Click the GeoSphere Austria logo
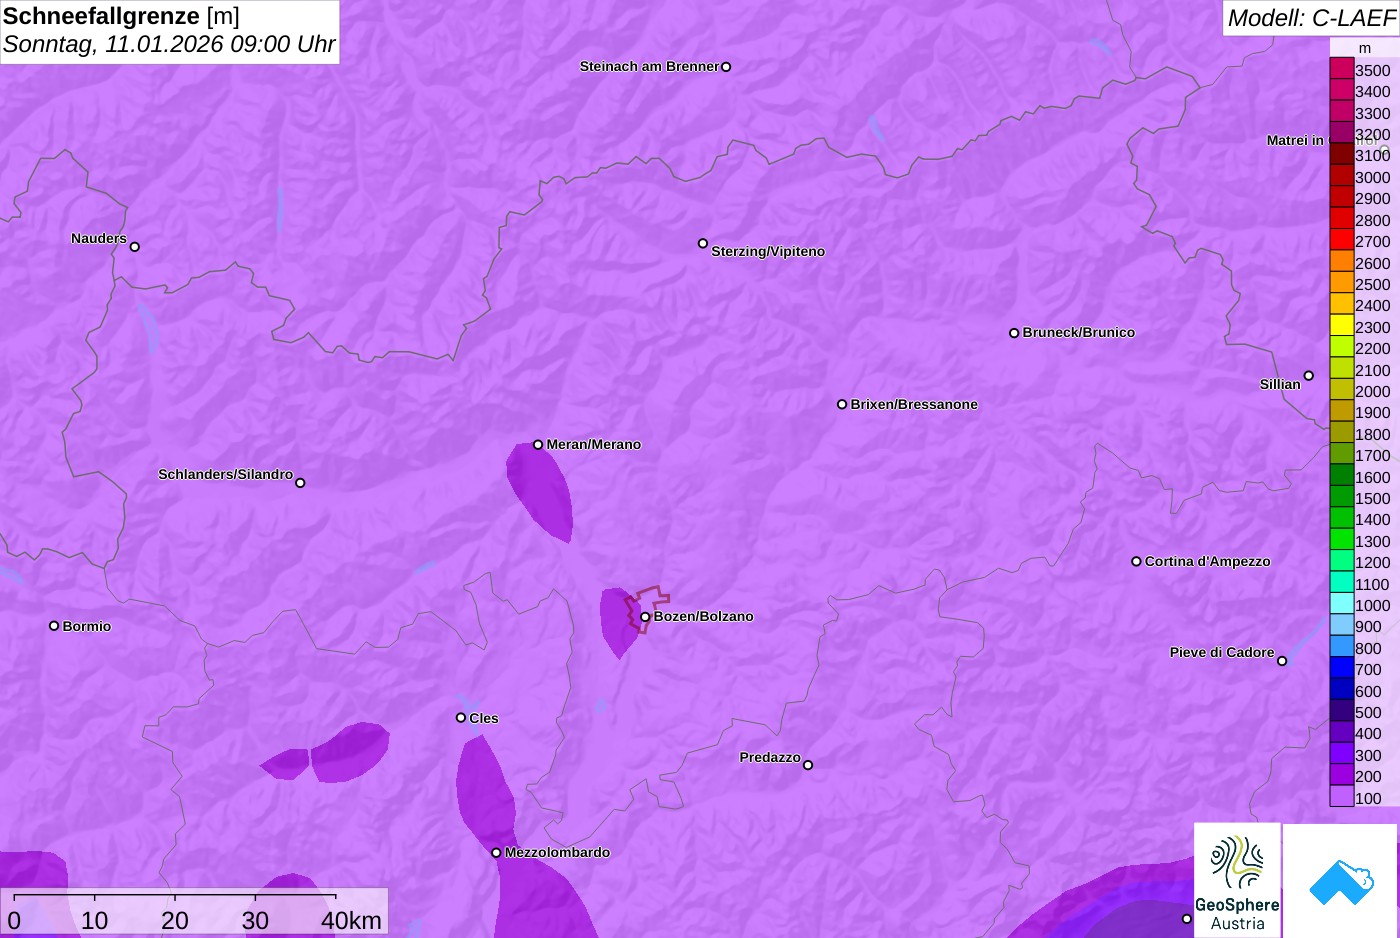Viewport: 1400px width, 938px height. point(1237,880)
